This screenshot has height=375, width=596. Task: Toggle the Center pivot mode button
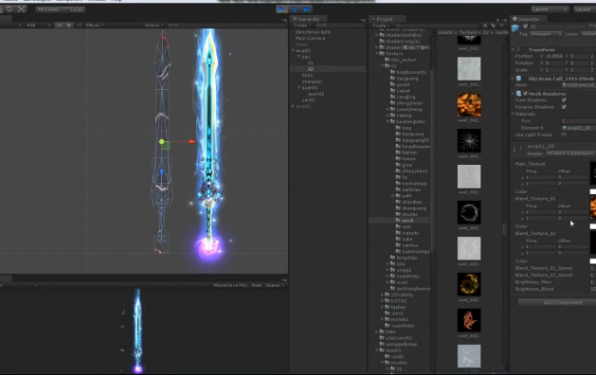point(49,9)
